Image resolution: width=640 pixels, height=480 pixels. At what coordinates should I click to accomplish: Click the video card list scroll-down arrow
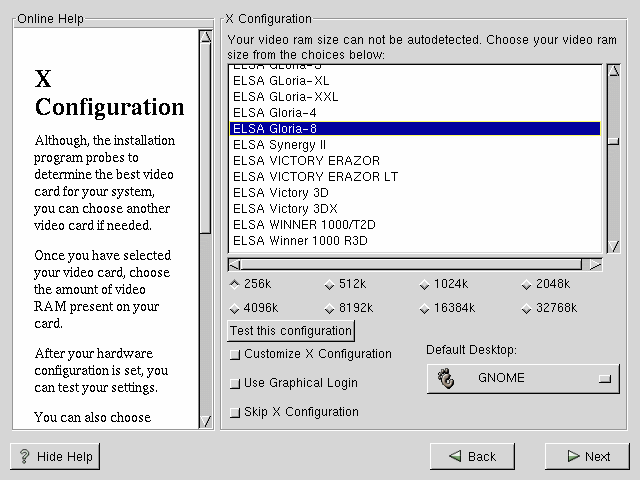pyautogui.click(x=612, y=246)
